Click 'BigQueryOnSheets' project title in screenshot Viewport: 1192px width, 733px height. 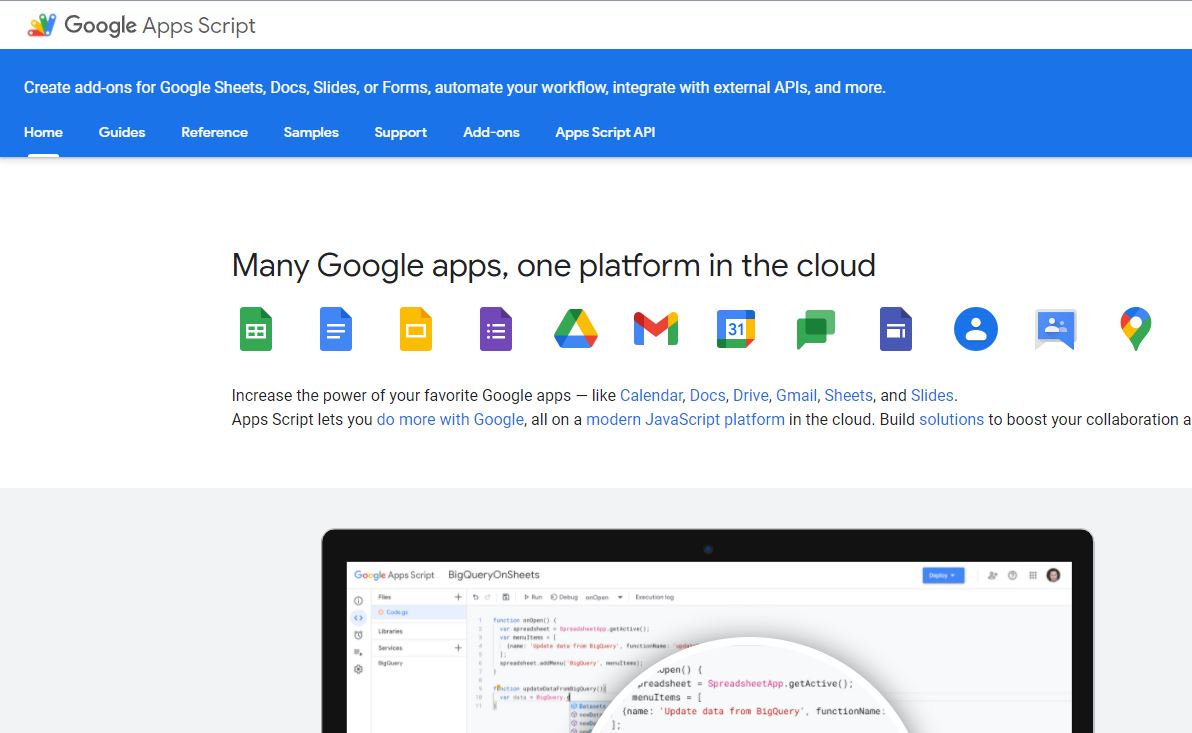493,575
